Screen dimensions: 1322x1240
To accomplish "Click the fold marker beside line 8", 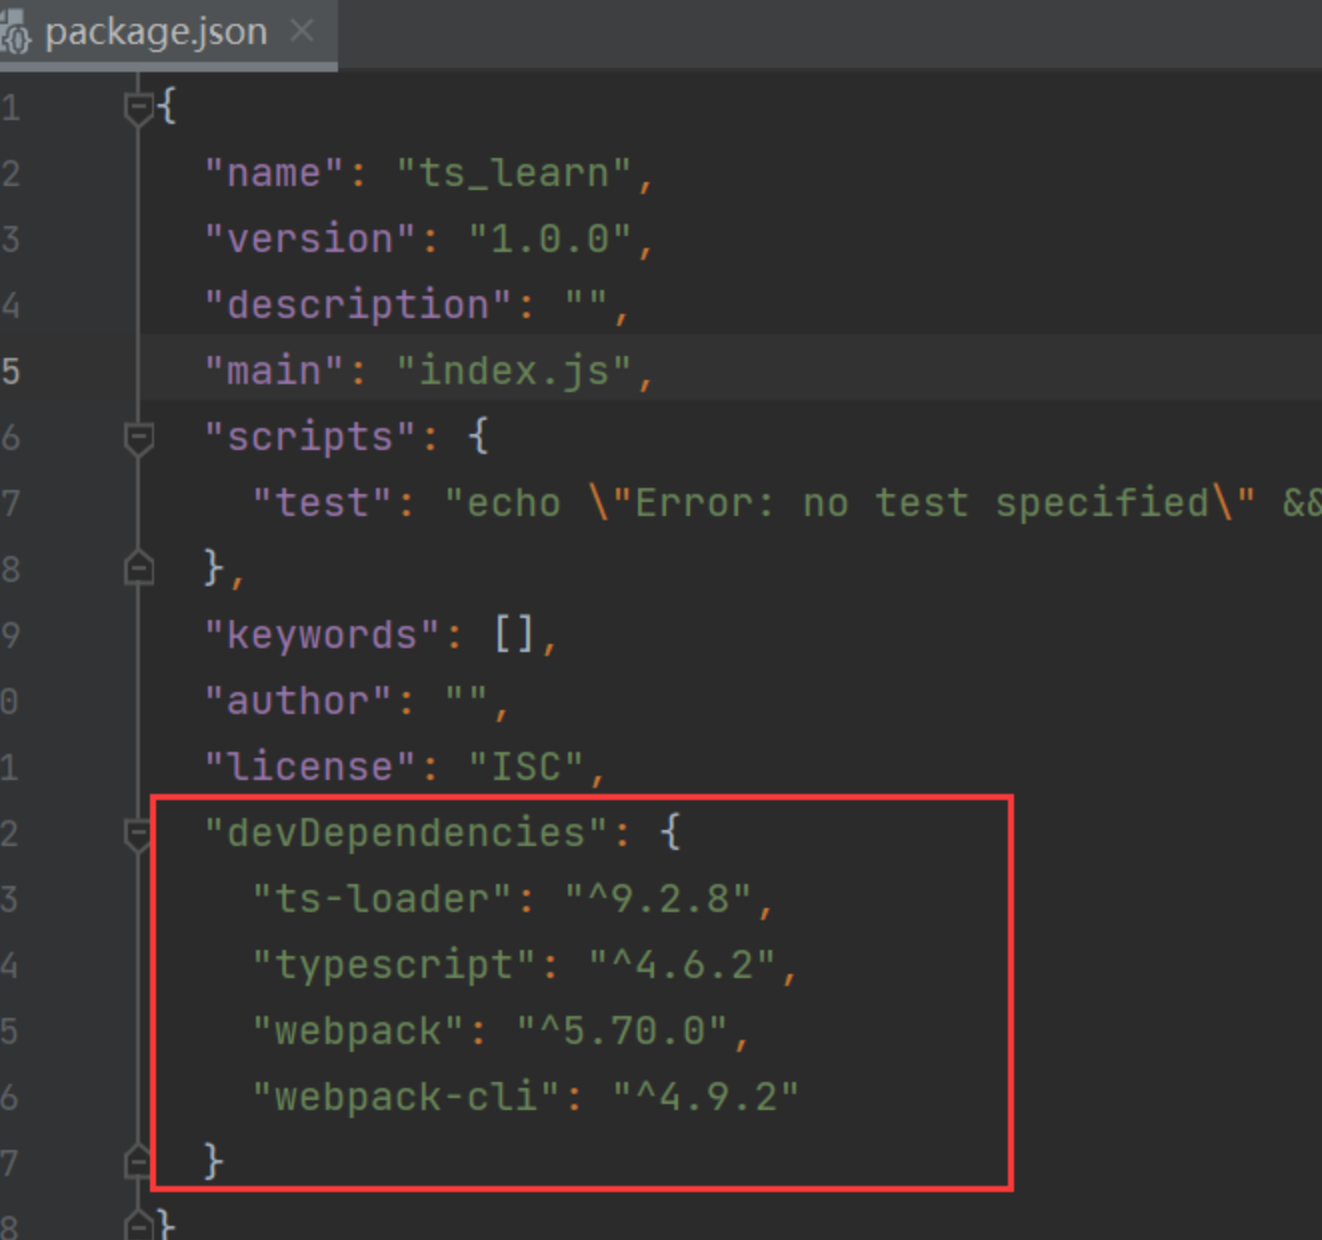I will [137, 568].
